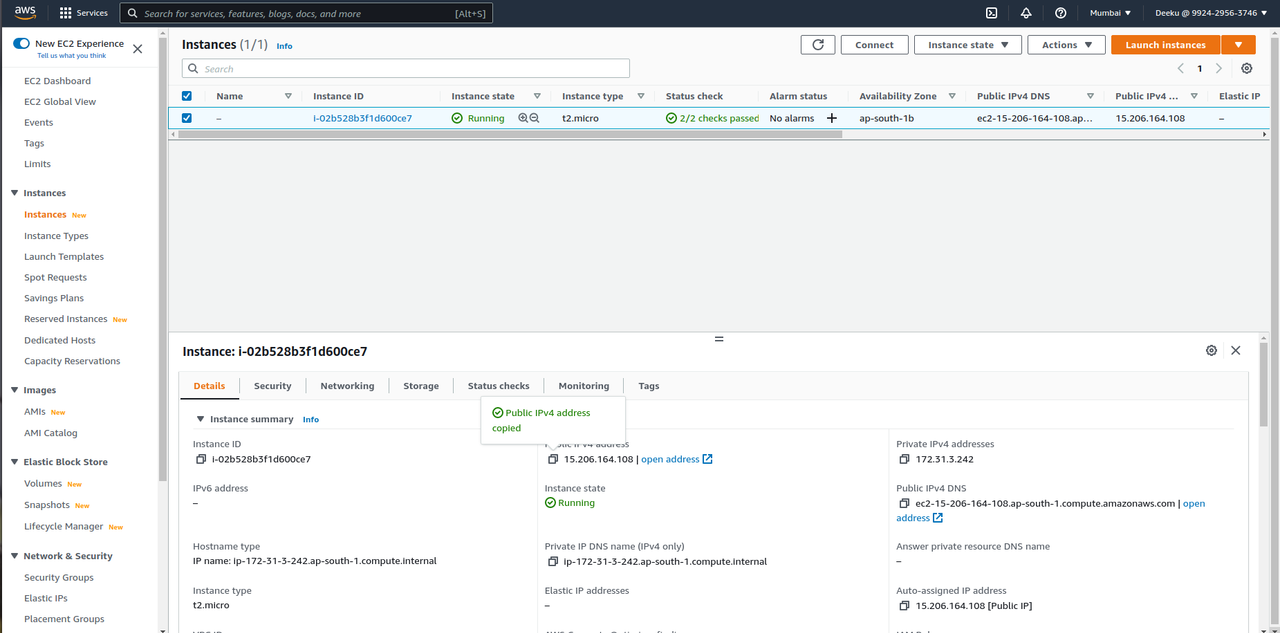
Task: Click the top AWS services search bar
Action: pos(306,13)
